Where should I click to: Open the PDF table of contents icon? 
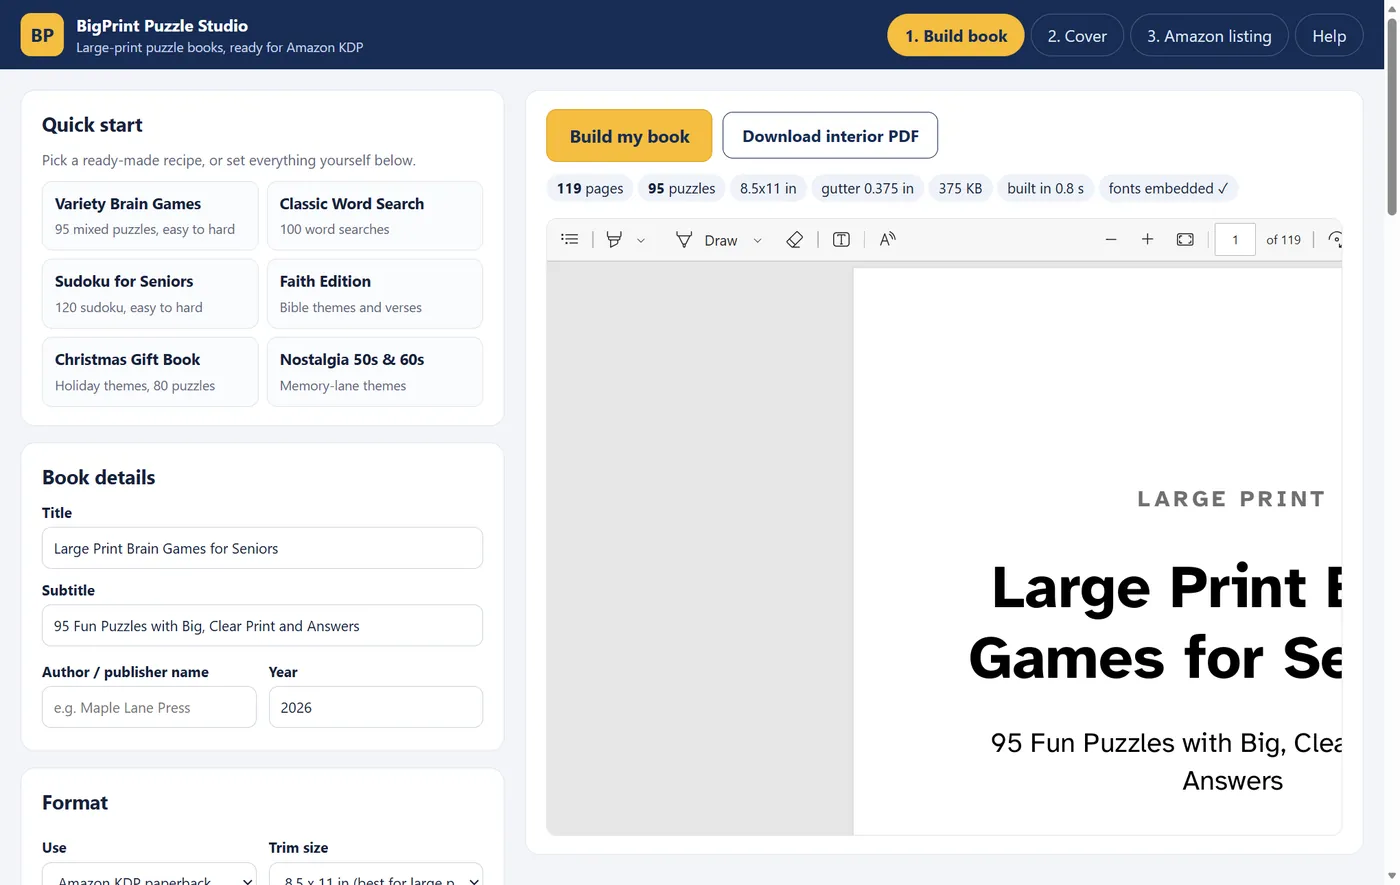[x=570, y=240]
